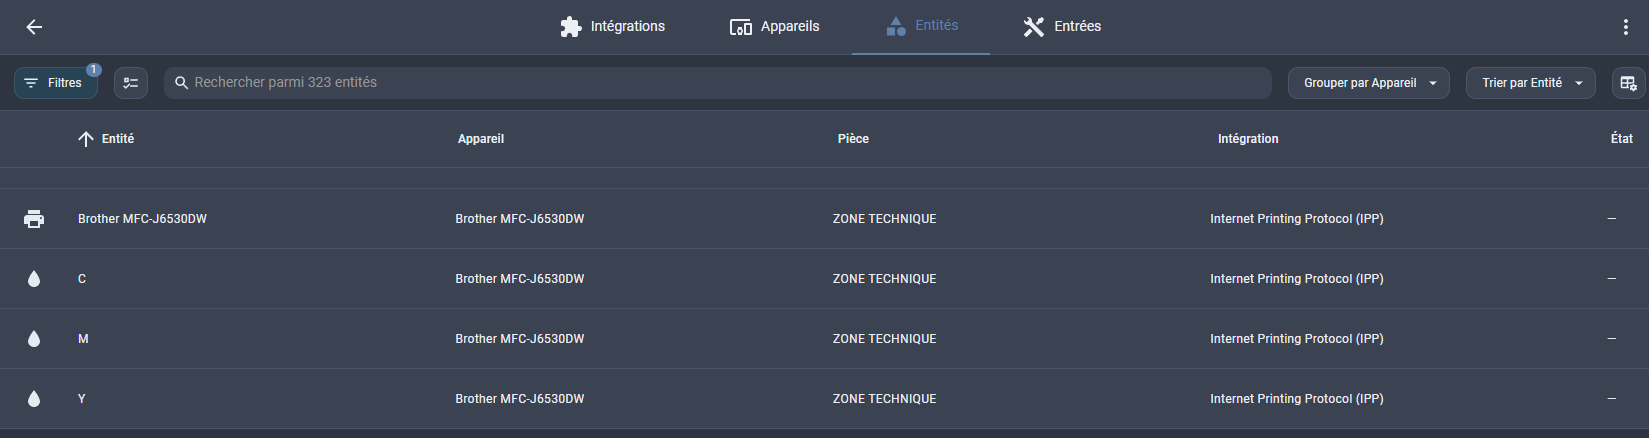Switch to the Appareils tab
The width and height of the screenshot is (1649, 438).
click(775, 27)
